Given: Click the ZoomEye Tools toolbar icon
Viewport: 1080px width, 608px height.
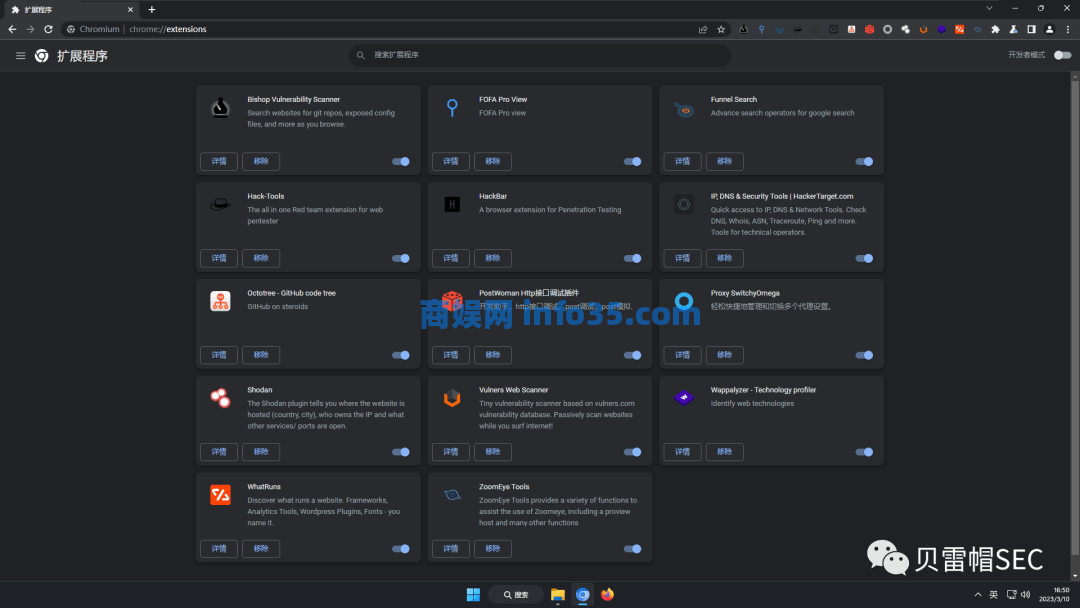Looking at the screenshot, I should pyautogui.click(x=977, y=30).
